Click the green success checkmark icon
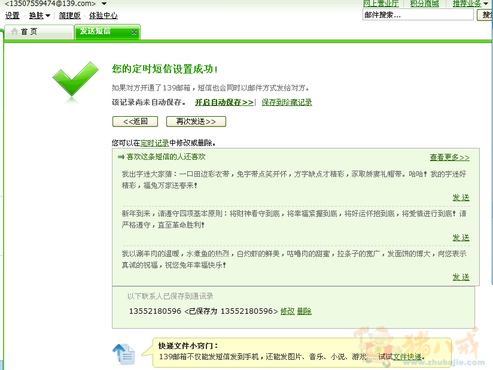 click(76, 80)
